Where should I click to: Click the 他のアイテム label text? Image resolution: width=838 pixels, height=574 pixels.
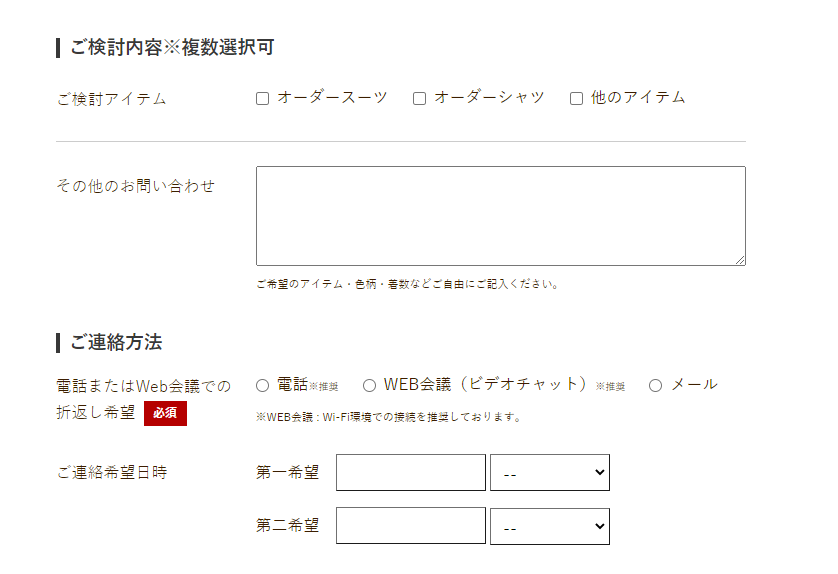pyautogui.click(x=638, y=98)
